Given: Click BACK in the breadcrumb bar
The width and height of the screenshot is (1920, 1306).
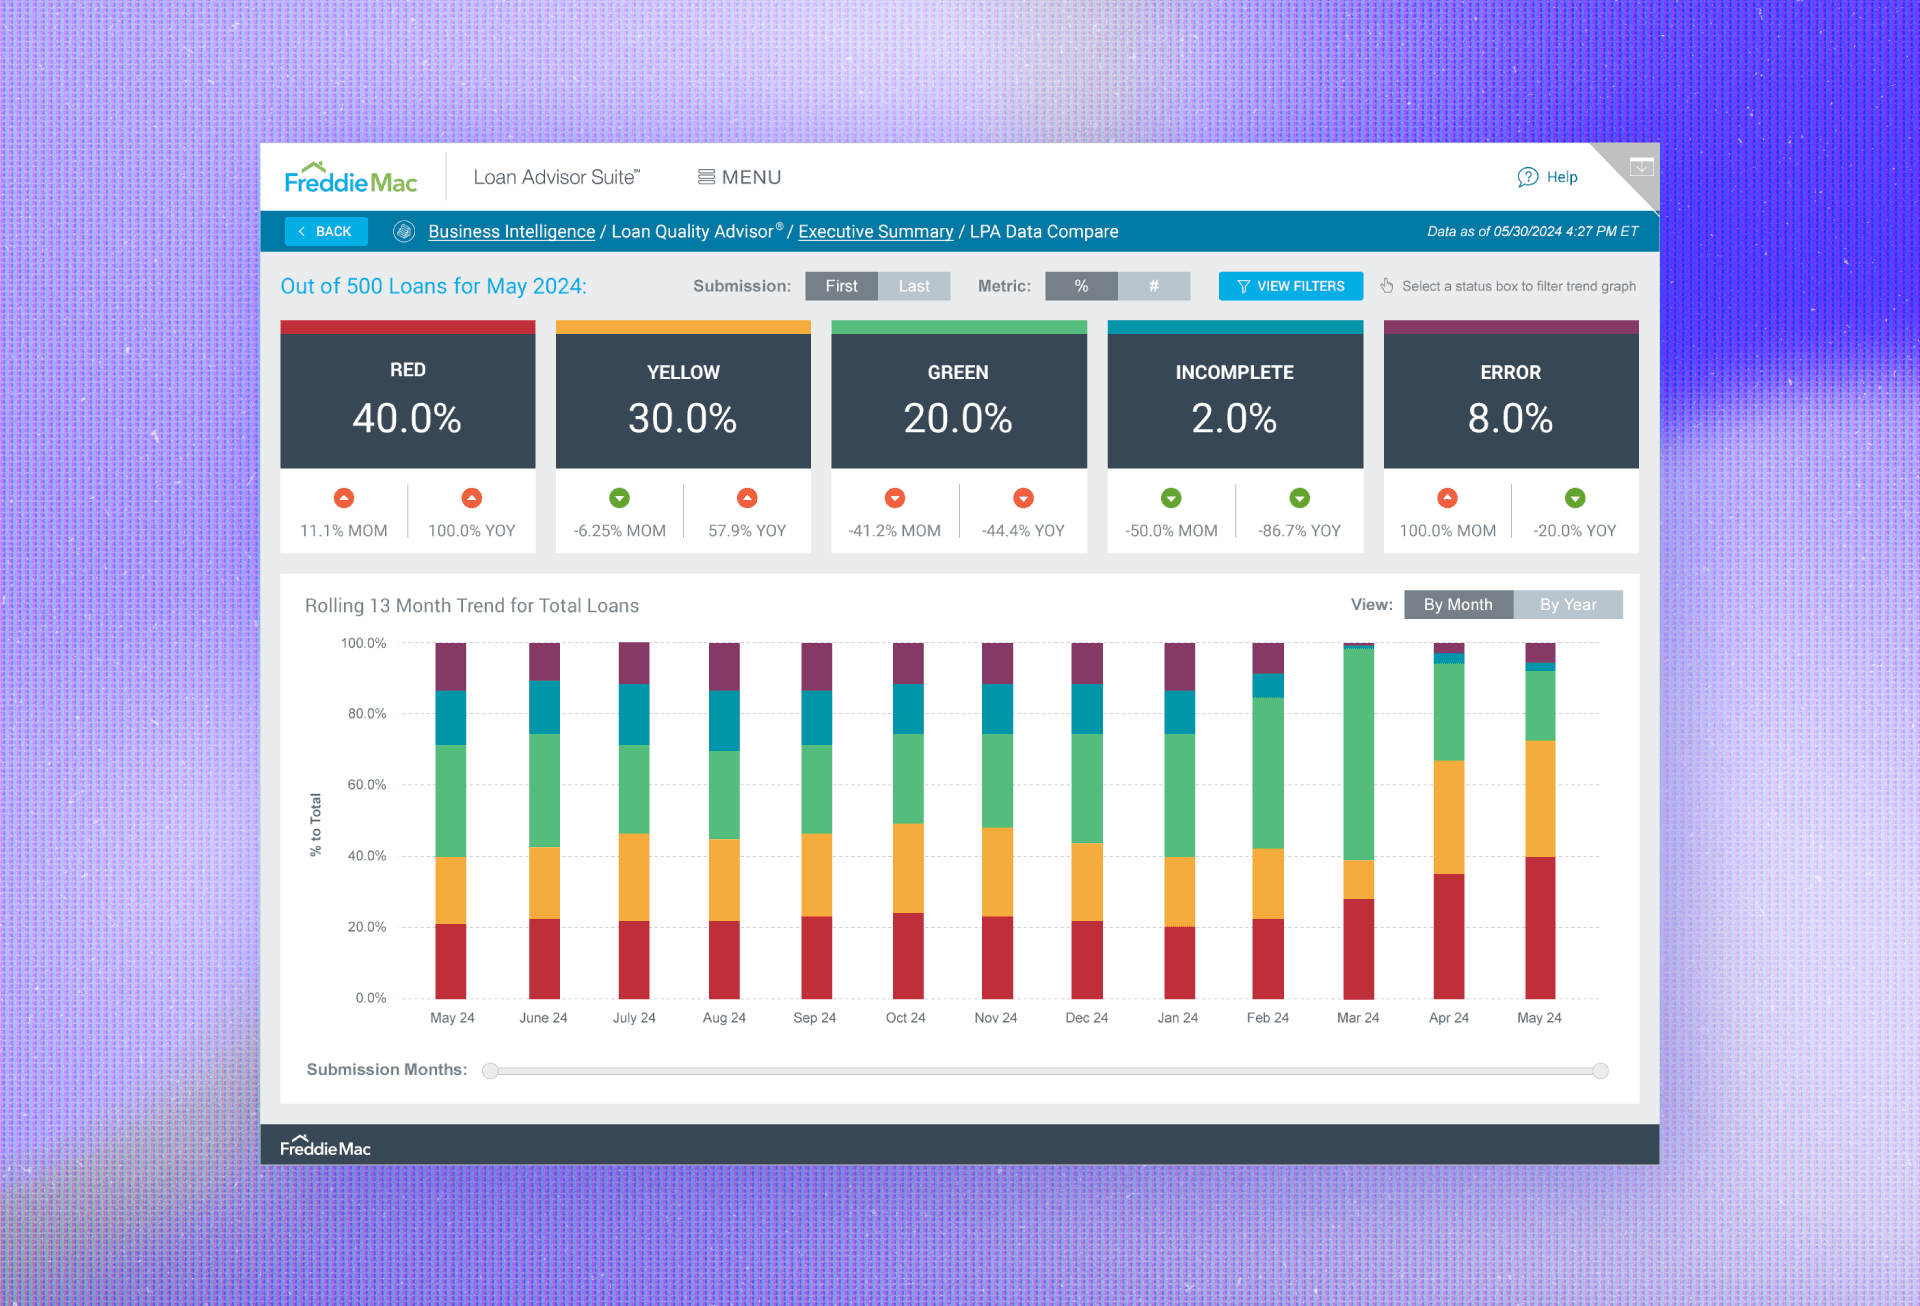Looking at the screenshot, I should pyautogui.click(x=325, y=231).
